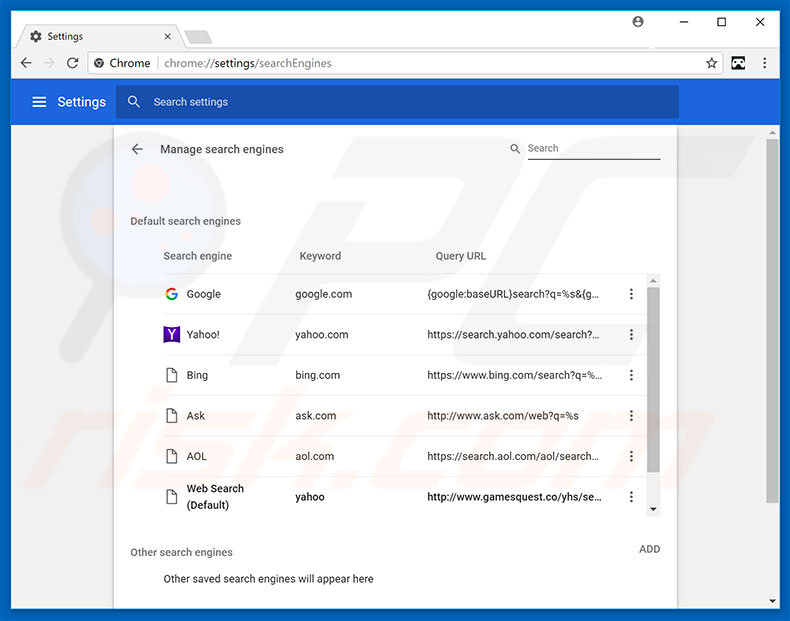Click the search.aol.com query URL
This screenshot has width=790, height=621.
pyautogui.click(x=513, y=456)
